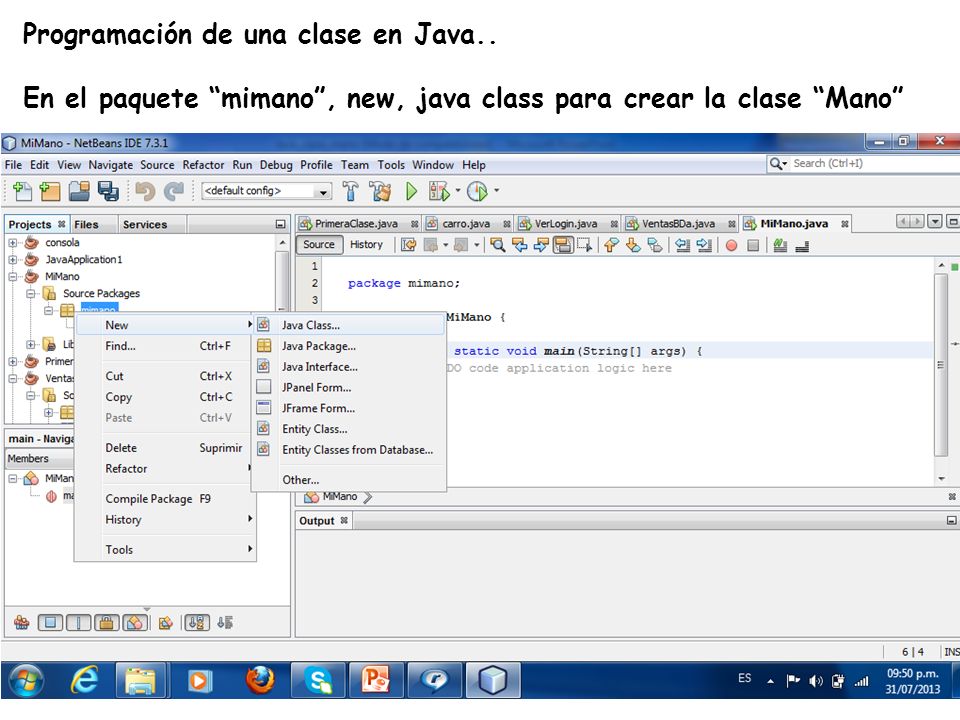Switch to the Services tab
Viewport: 960px width, 720px height.
(144, 225)
